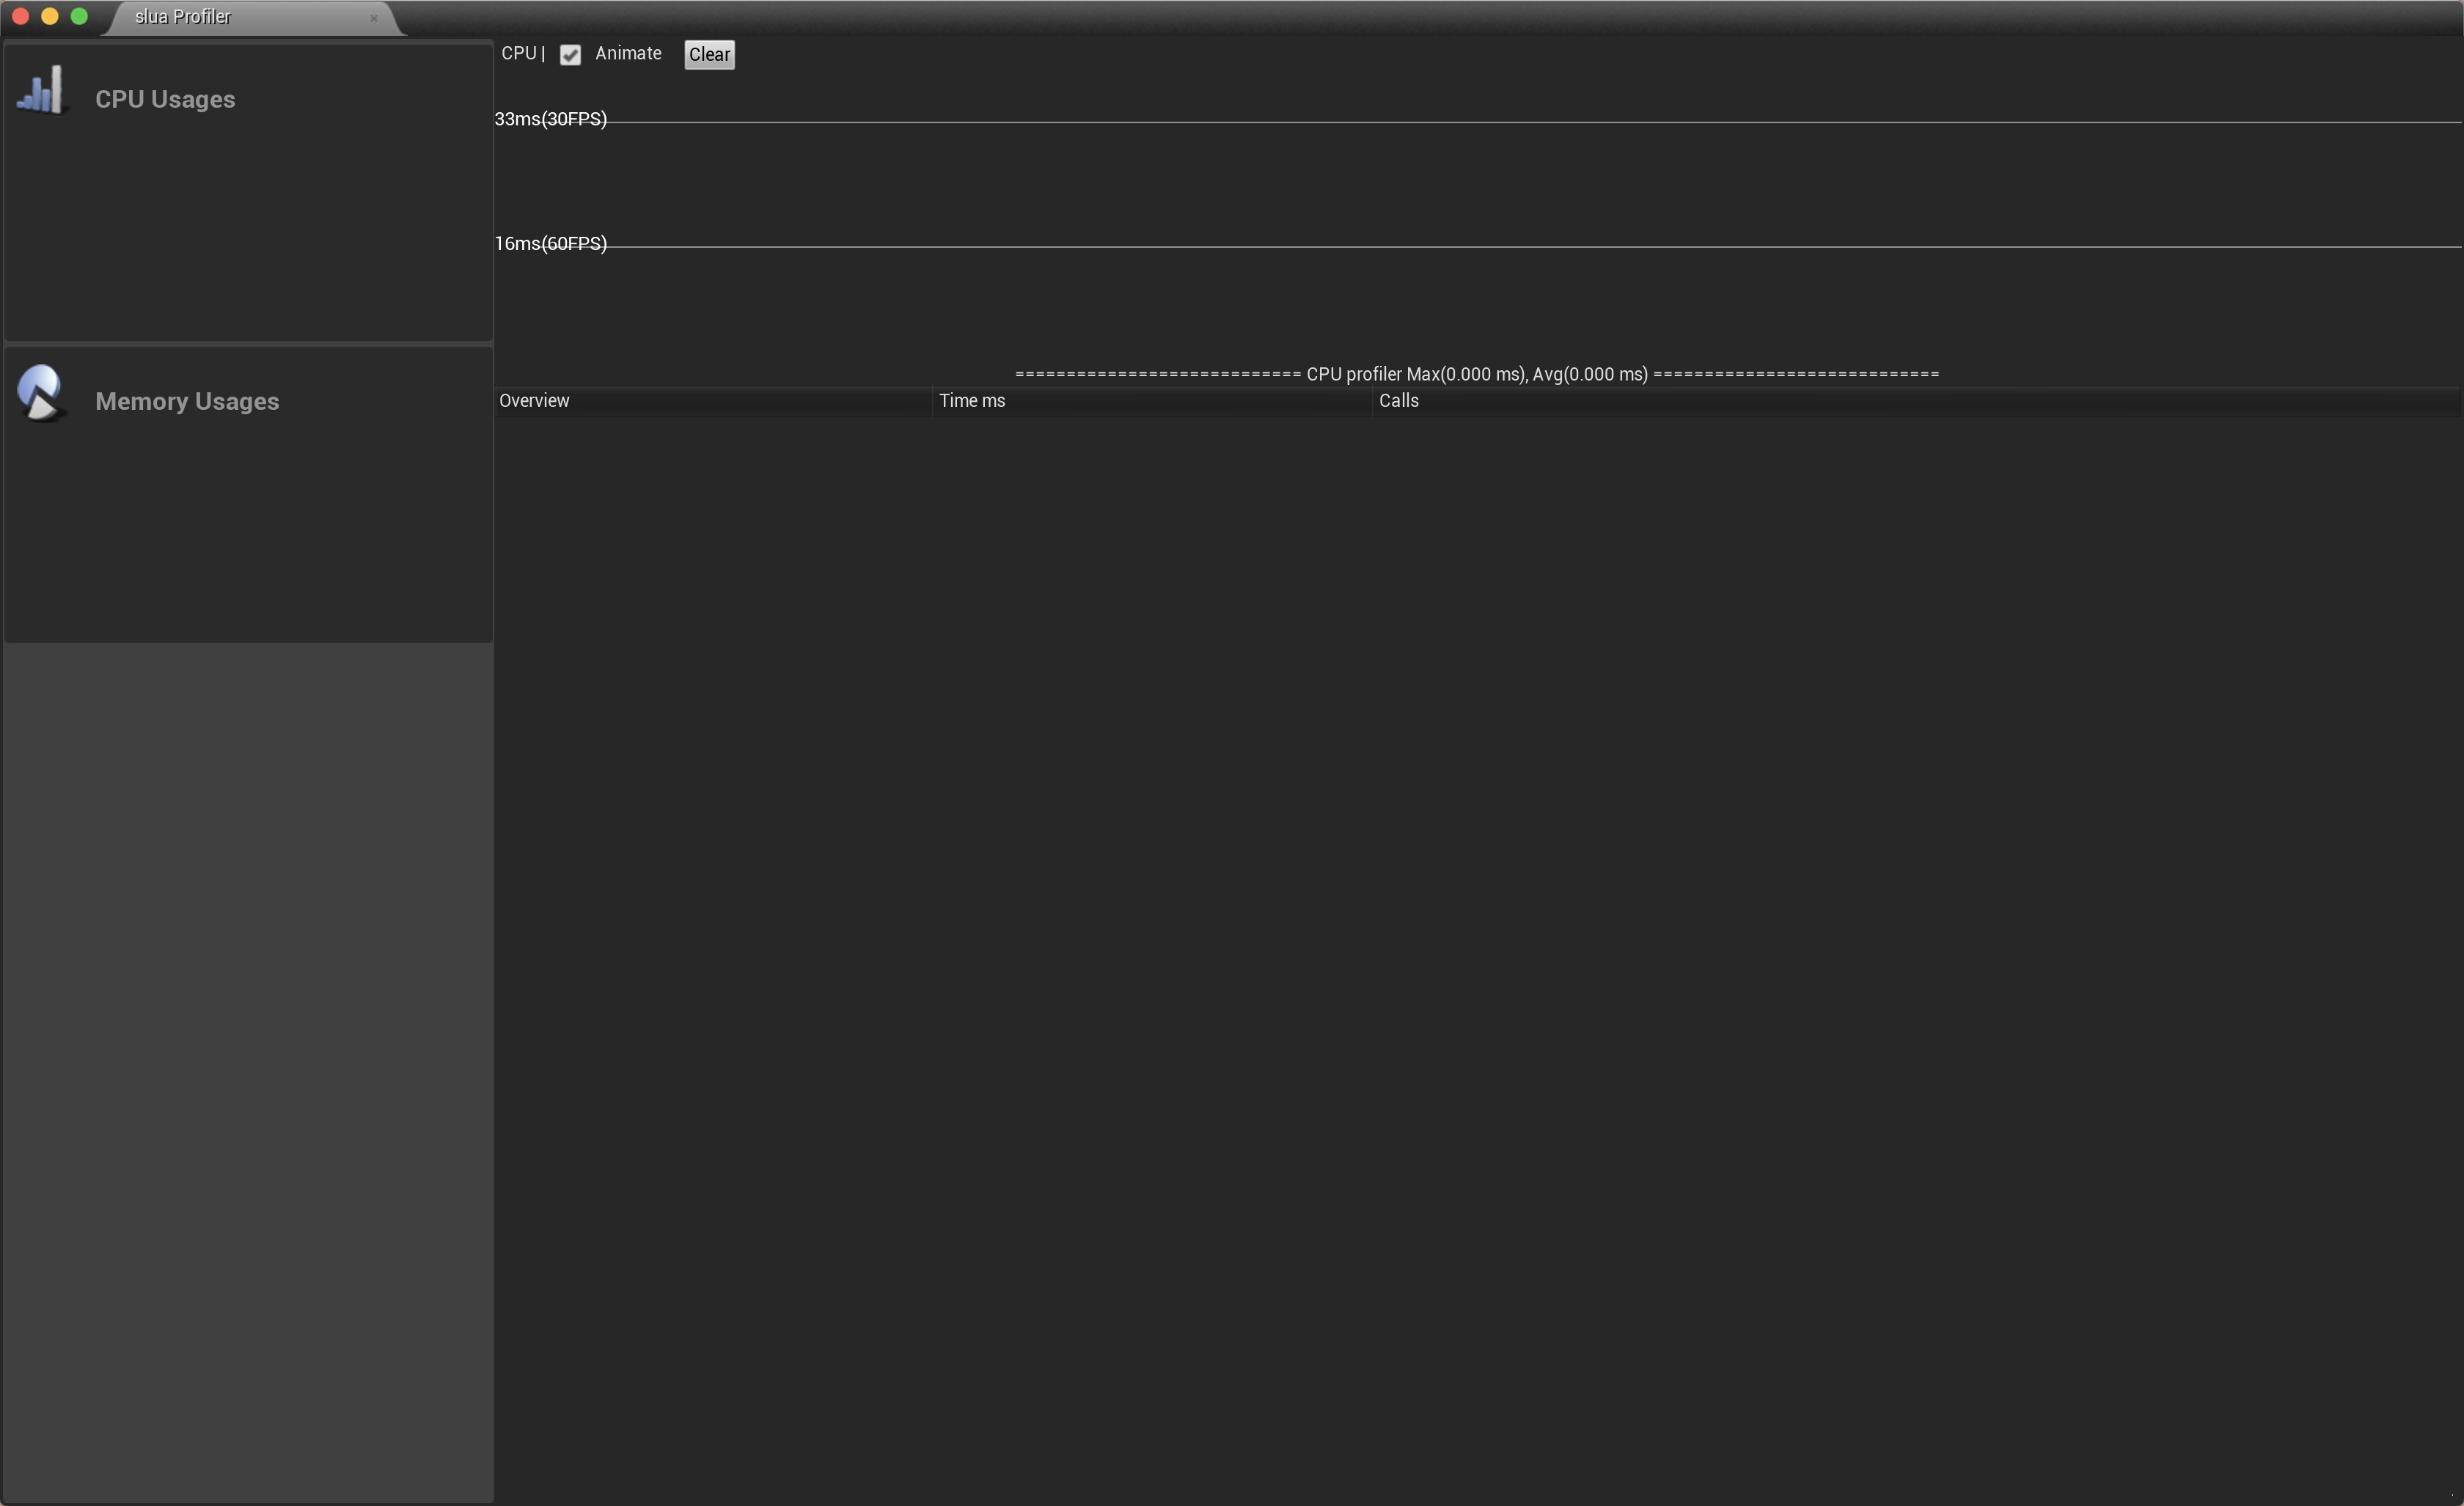The width and height of the screenshot is (2464, 1506).
Task: Click the CPU Usages panel title text
Action: (x=165, y=98)
